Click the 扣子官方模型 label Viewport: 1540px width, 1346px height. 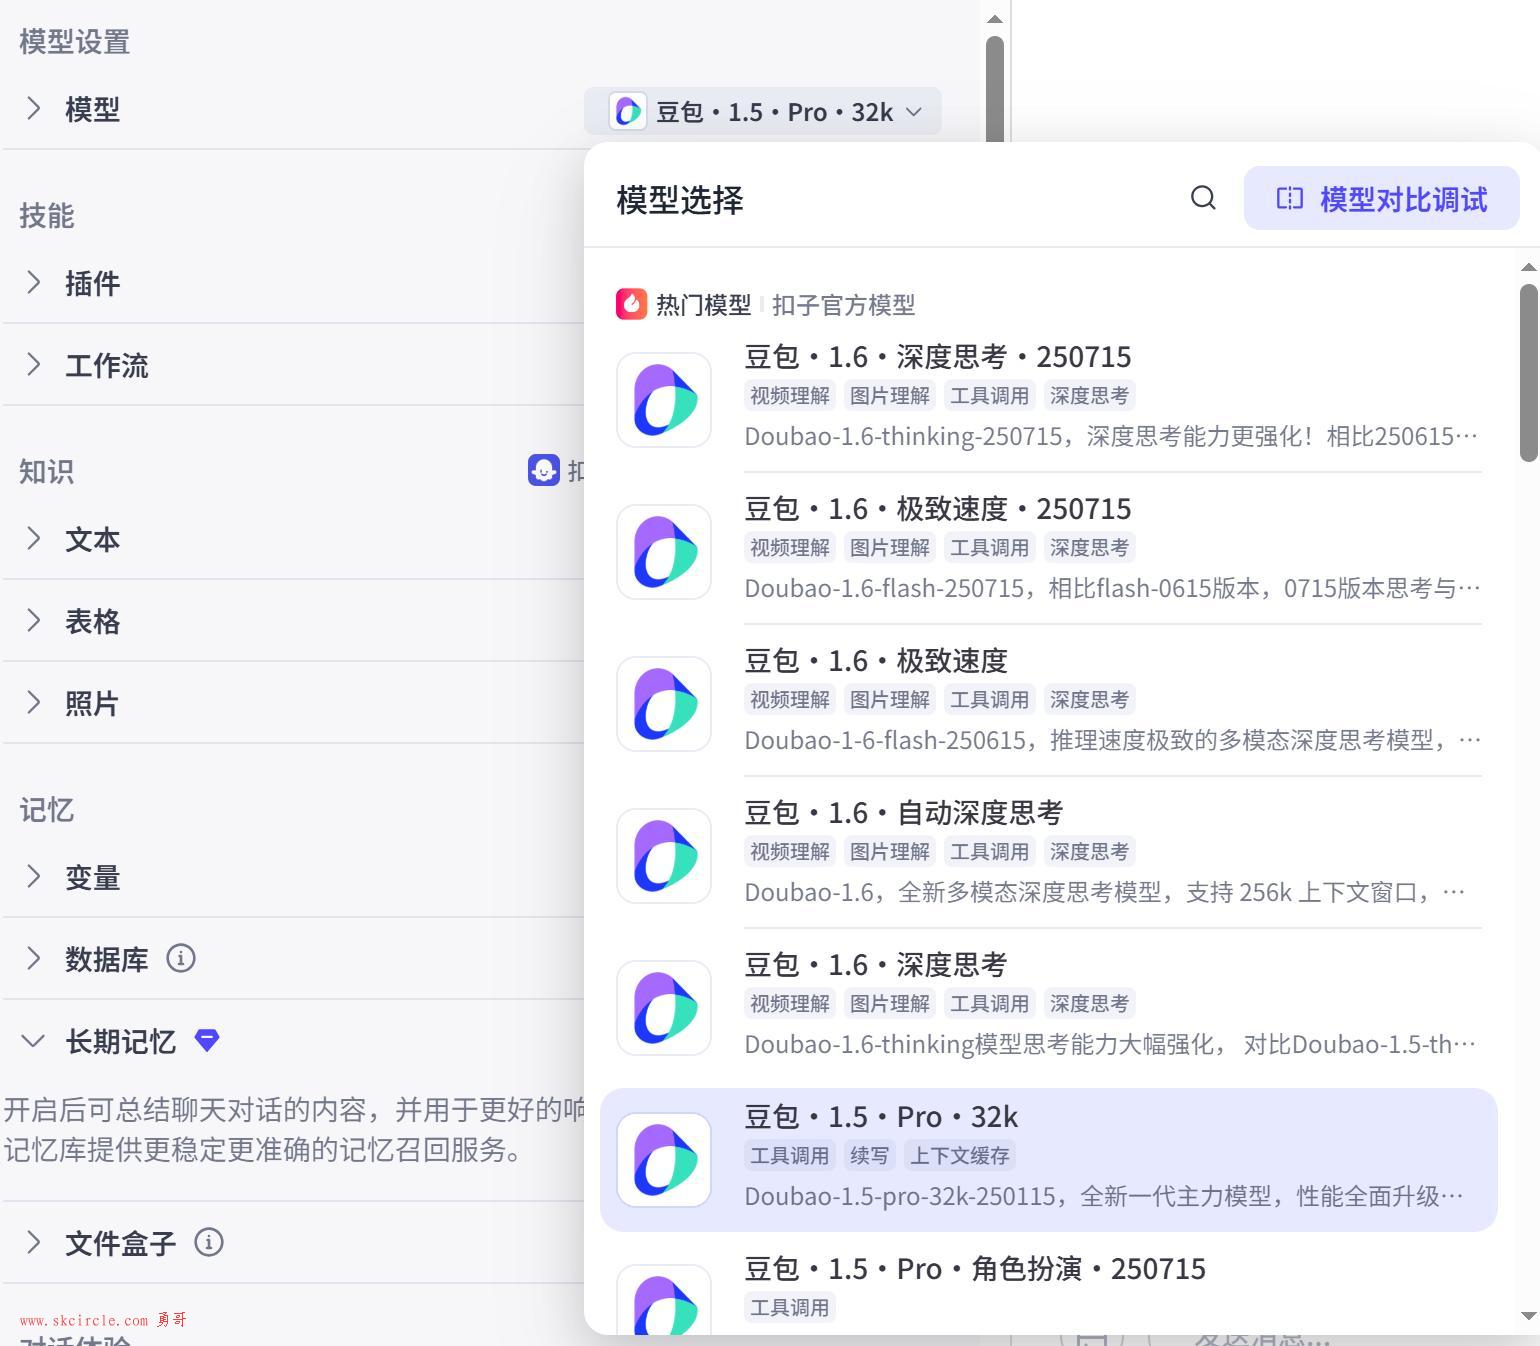tap(843, 305)
